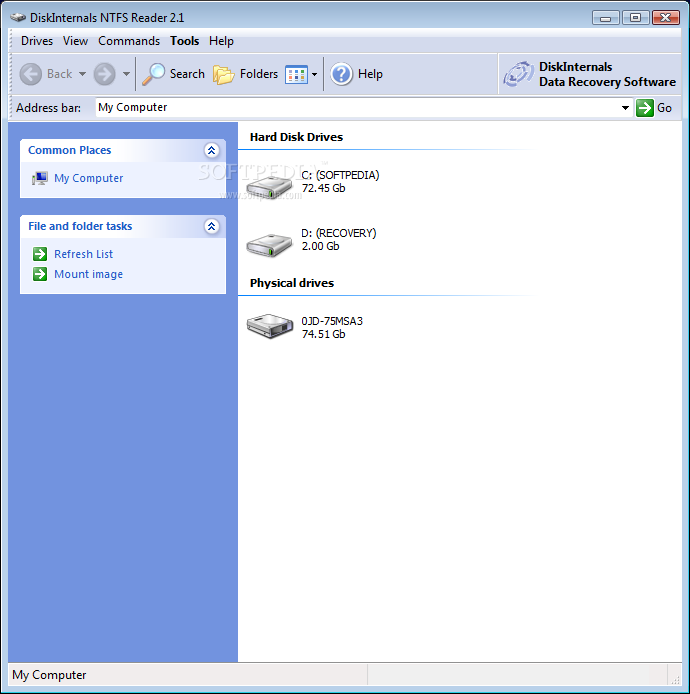Collapse the Common Places panel

[212, 150]
